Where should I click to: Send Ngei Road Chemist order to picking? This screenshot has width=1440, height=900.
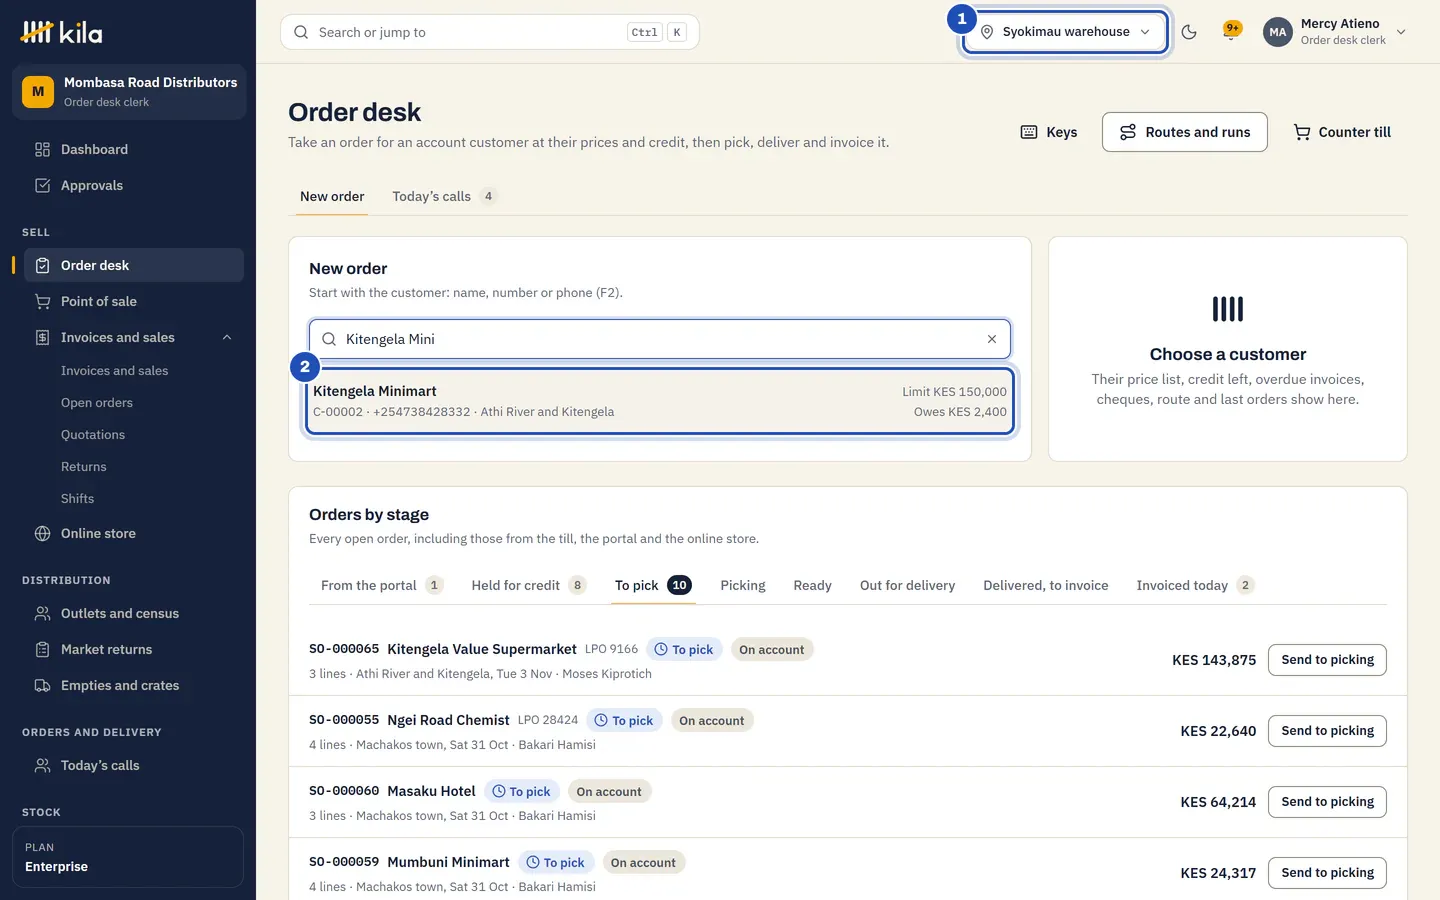point(1327,731)
